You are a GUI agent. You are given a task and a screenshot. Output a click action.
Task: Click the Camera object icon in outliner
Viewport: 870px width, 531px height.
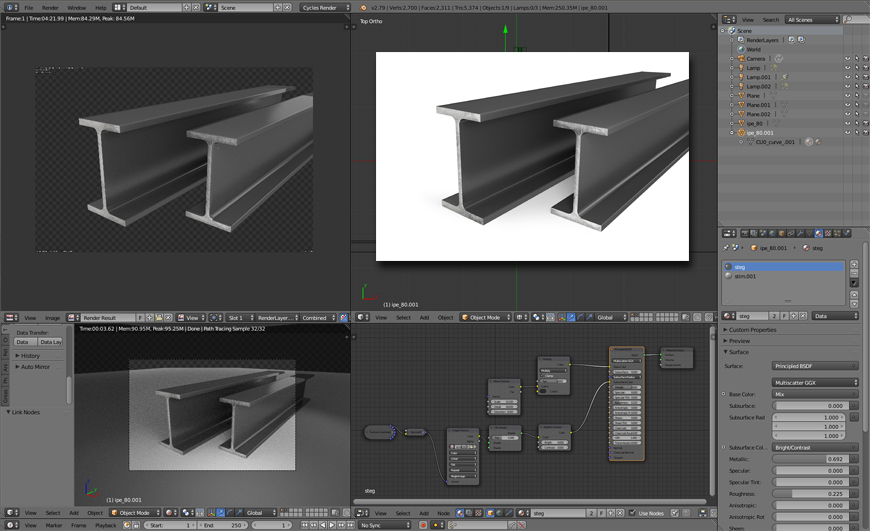[x=741, y=58]
